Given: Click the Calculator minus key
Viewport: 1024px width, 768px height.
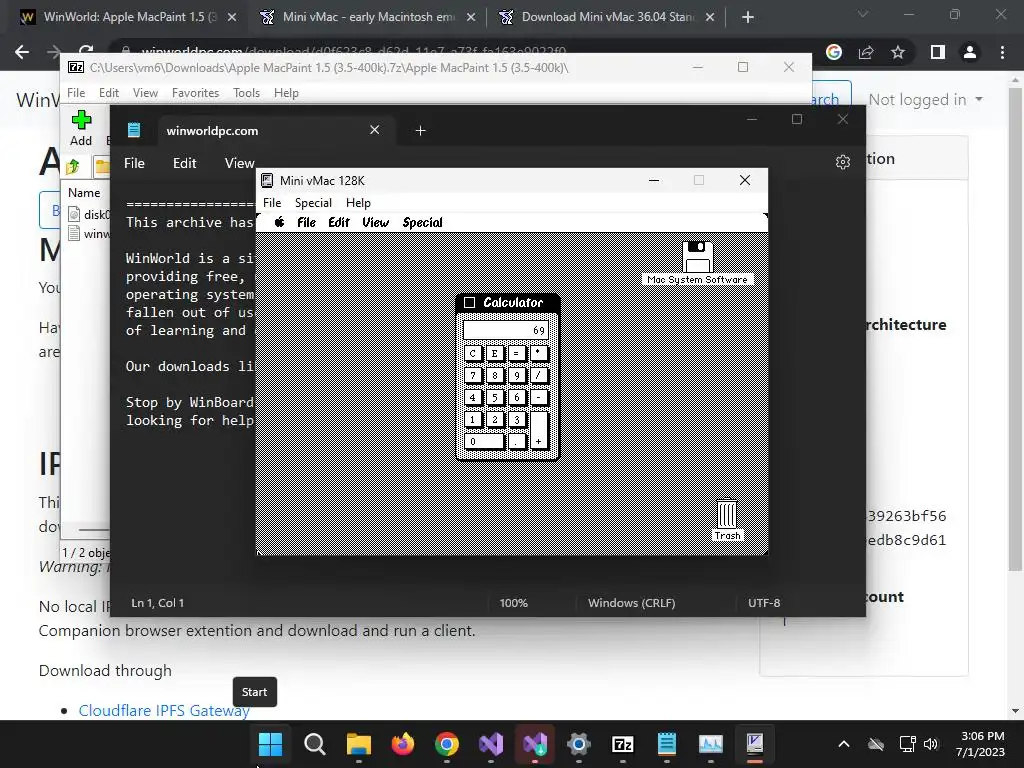Looking at the screenshot, I should tap(538, 397).
